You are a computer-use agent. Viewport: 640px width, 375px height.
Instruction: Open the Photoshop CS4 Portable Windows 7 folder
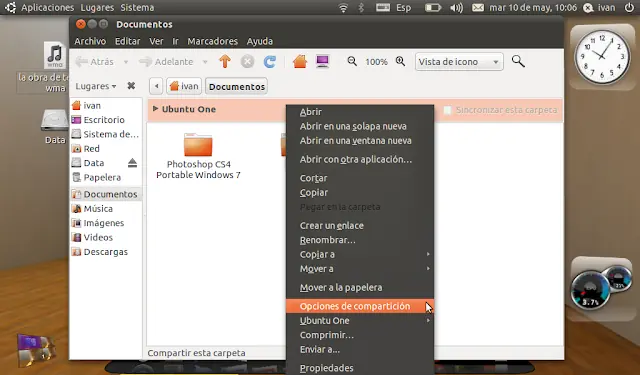[x=198, y=156]
